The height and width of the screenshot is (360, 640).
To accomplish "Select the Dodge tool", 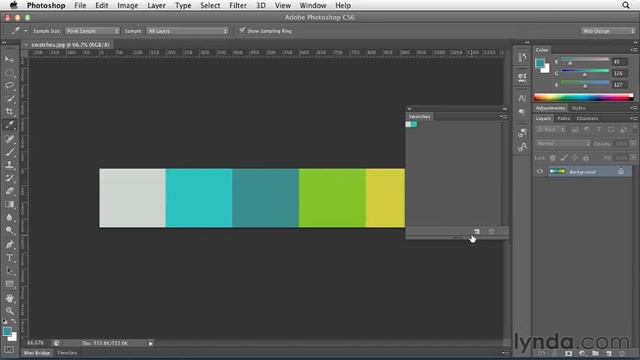I will (x=9, y=230).
